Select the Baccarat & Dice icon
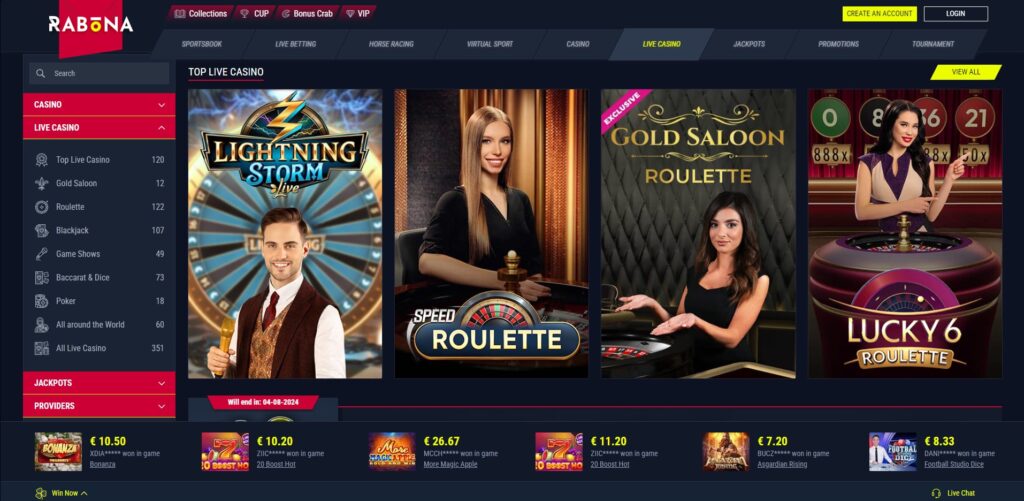 point(41,278)
